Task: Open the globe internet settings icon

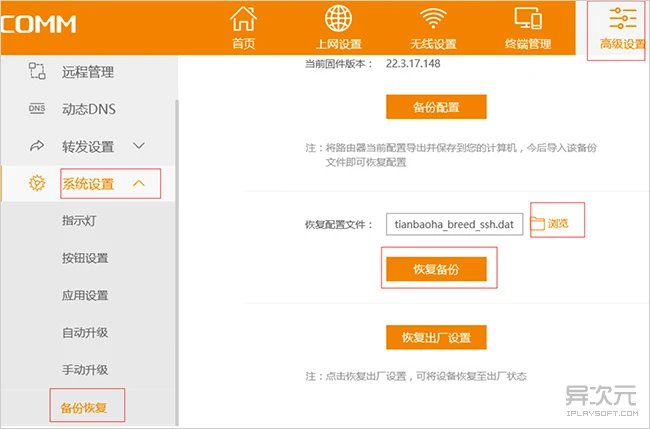Action: (x=340, y=20)
